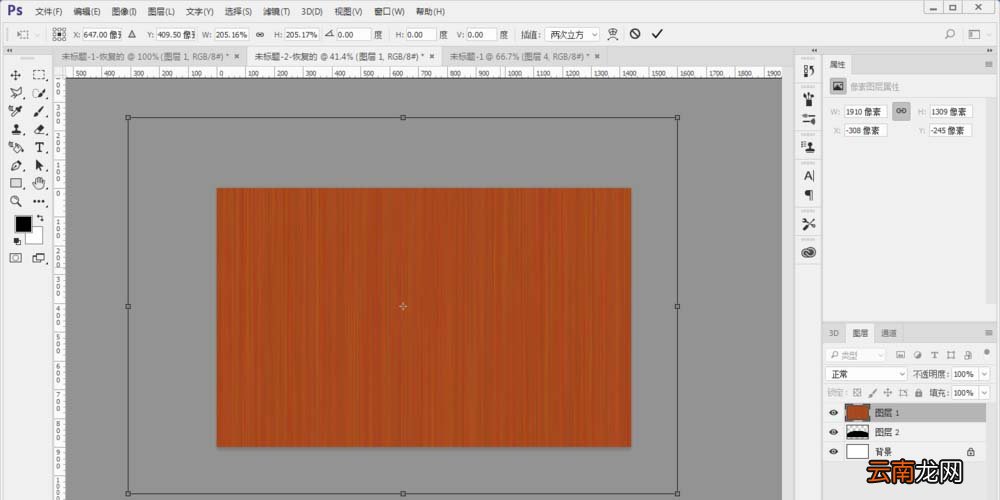This screenshot has width=1000, height=500.
Task: Open the 编辑(E) menu
Action: (87, 11)
